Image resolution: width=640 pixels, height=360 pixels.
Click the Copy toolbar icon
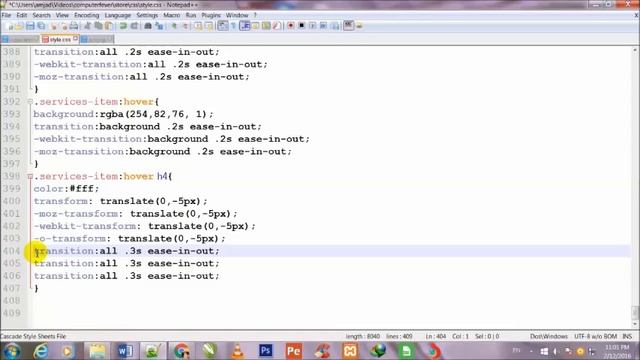pos(98,26)
